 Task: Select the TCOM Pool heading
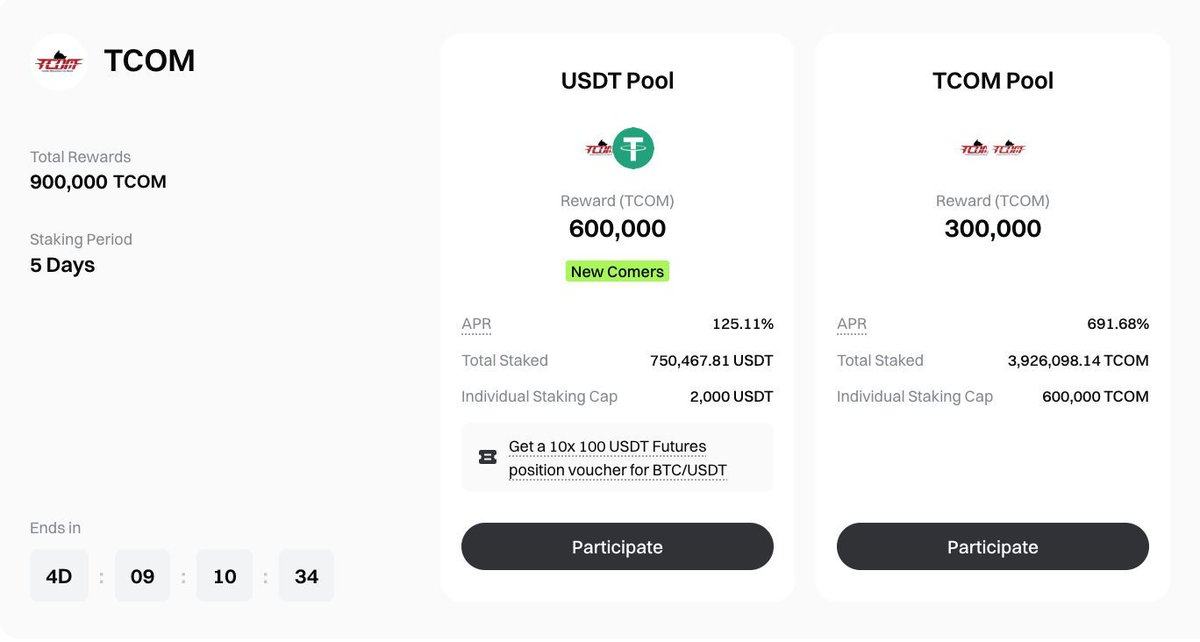coord(993,81)
